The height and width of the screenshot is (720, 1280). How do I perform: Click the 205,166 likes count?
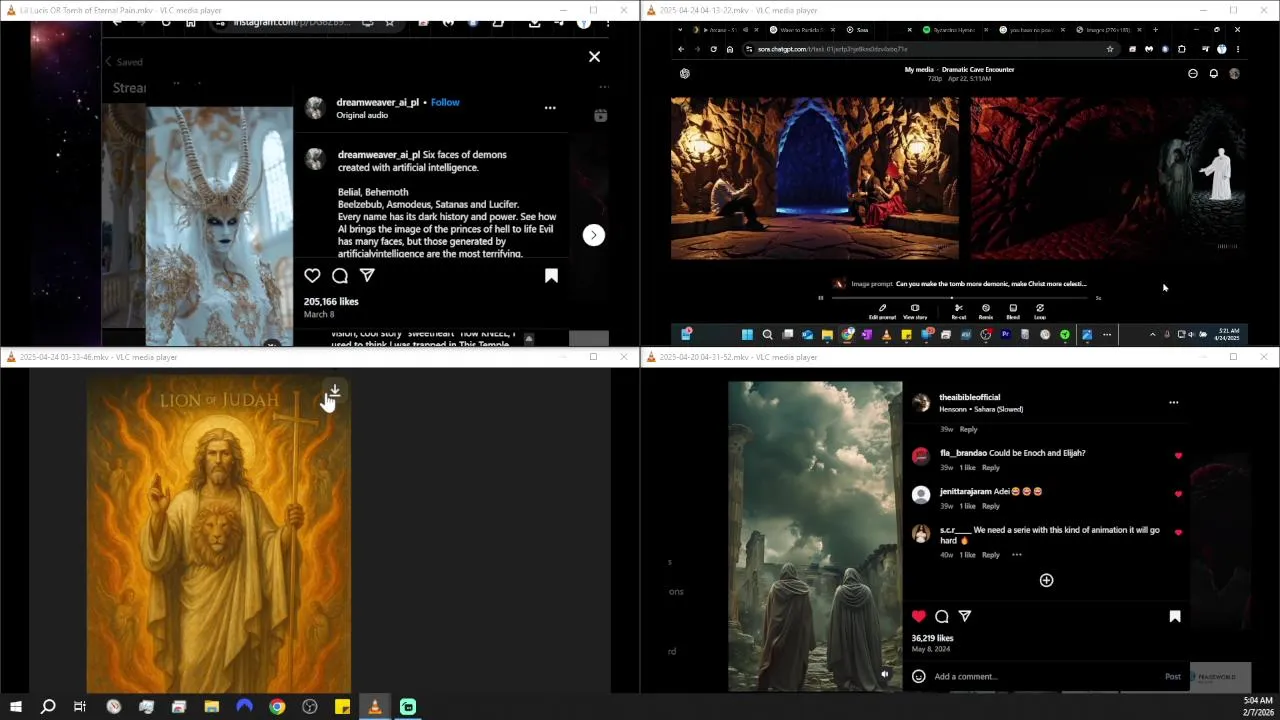pyautogui.click(x=331, y=301)
